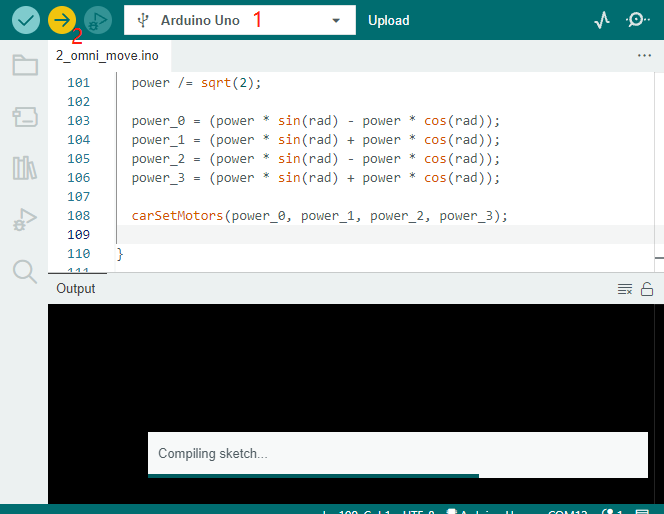Select the 2_omni_move.ino tab
This screenshot has height=514, width=664.
108,55
